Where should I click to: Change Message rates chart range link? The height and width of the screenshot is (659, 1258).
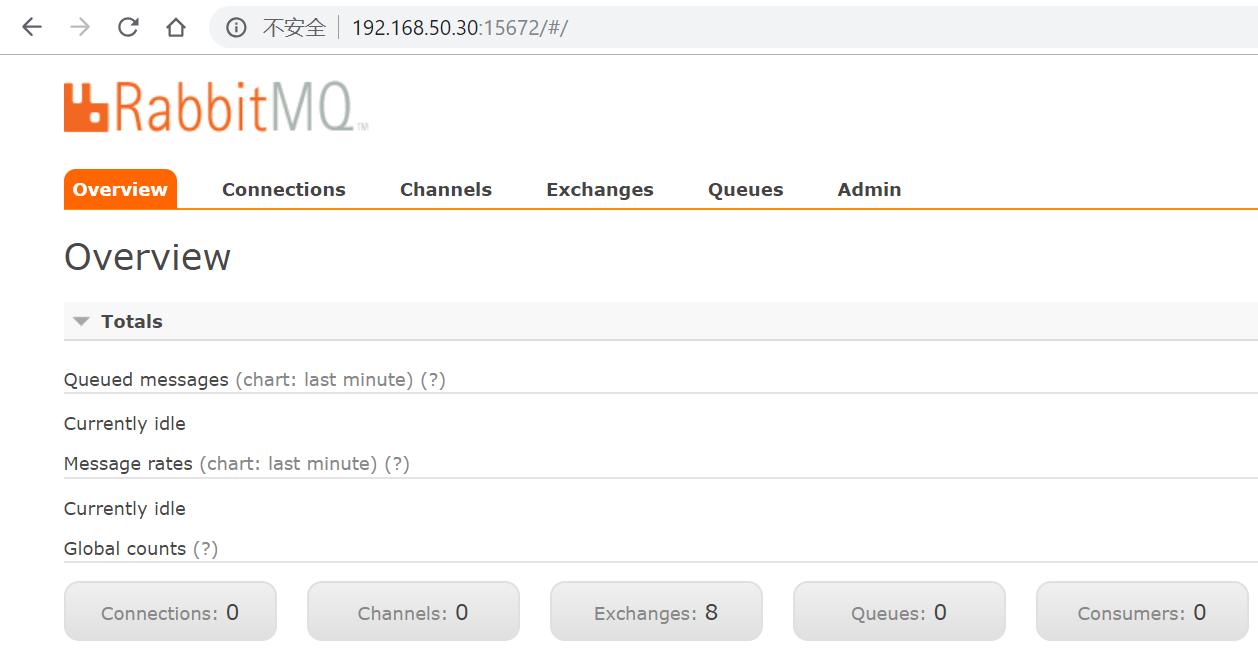coord(288,464)
